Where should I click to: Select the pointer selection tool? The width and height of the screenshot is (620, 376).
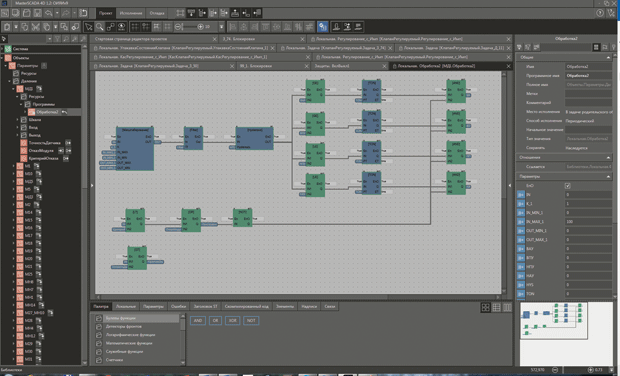click(89, 27)
